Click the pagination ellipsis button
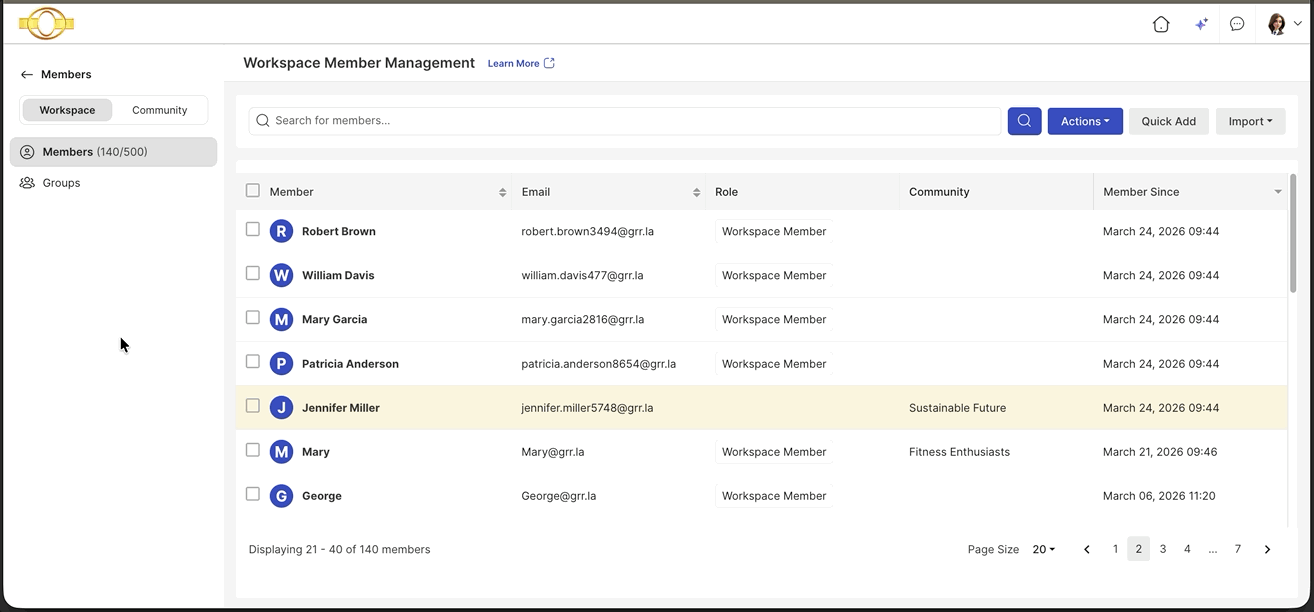1314x612 pixels. tap(1212, 549)
